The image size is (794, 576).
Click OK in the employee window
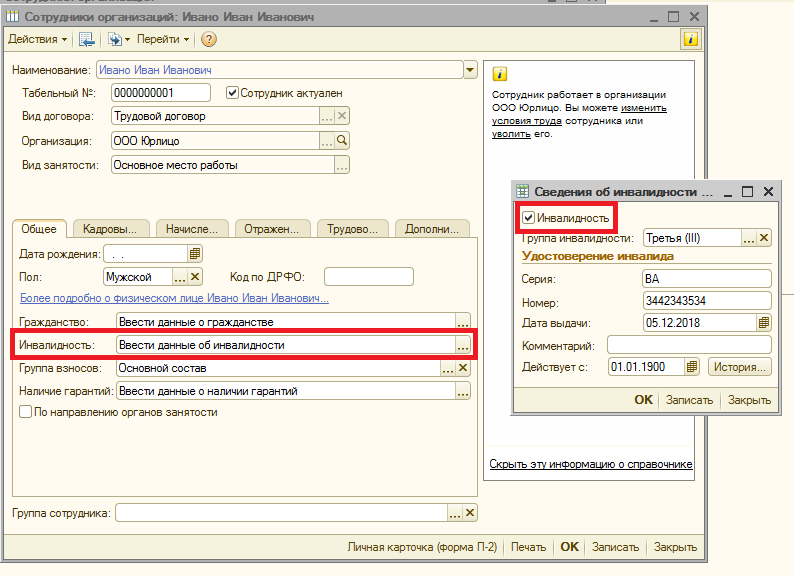[x=569, y=547]
